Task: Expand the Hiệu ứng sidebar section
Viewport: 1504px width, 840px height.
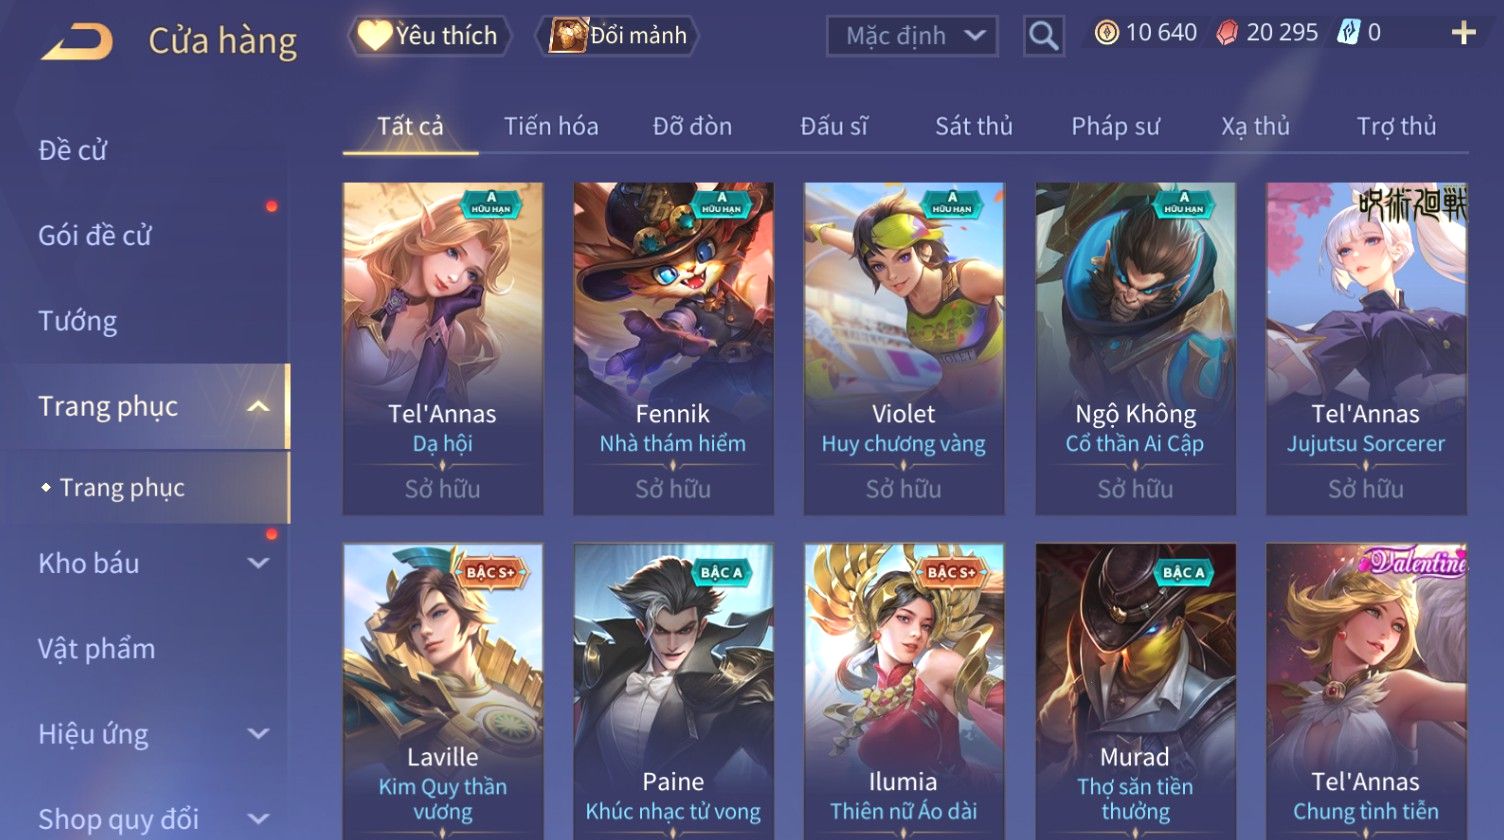Action: click(x=257, y=734)
